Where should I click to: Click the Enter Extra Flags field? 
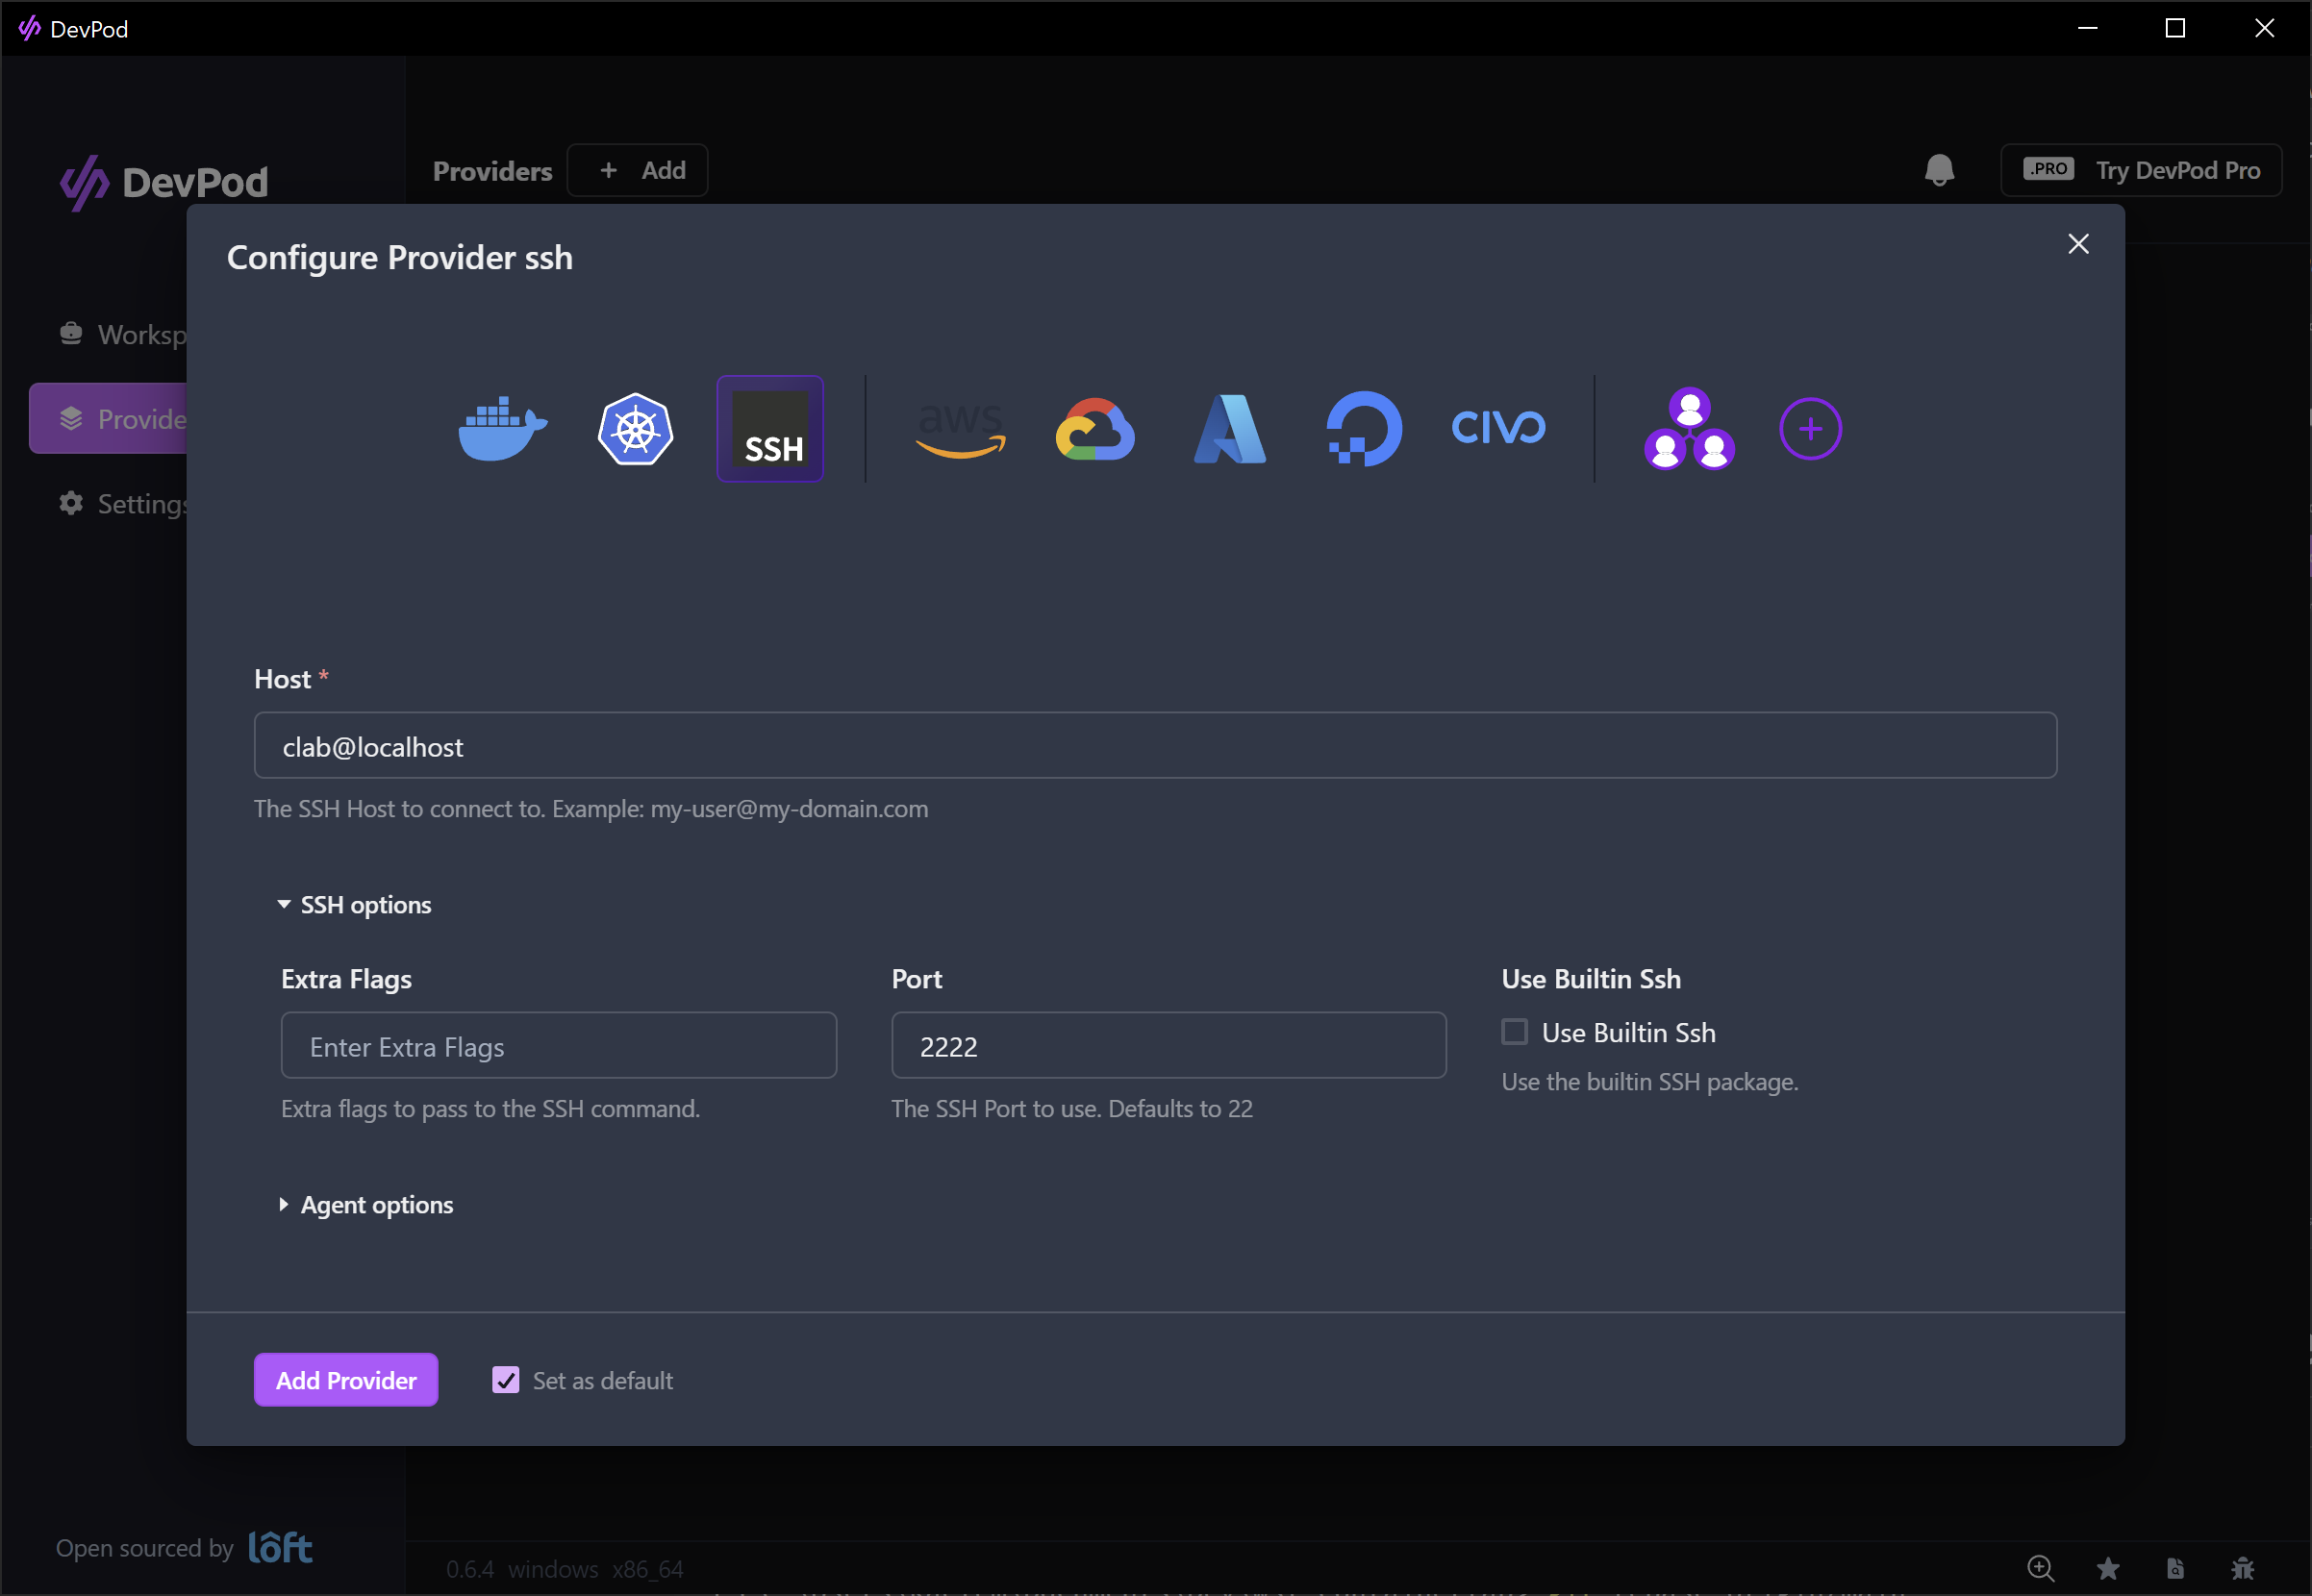click(558, 1046)
